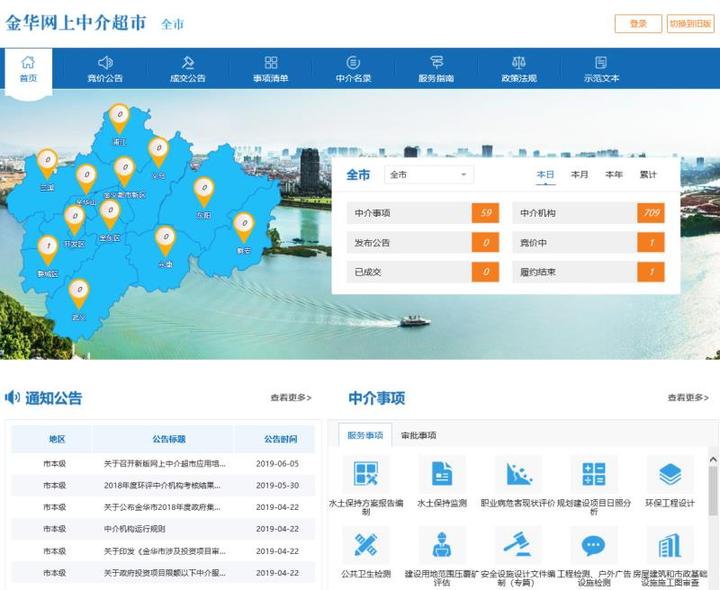This screenshot has height=590, width=720.
Task: Click the 中介事项 count 59
Action: click(485, 213)
